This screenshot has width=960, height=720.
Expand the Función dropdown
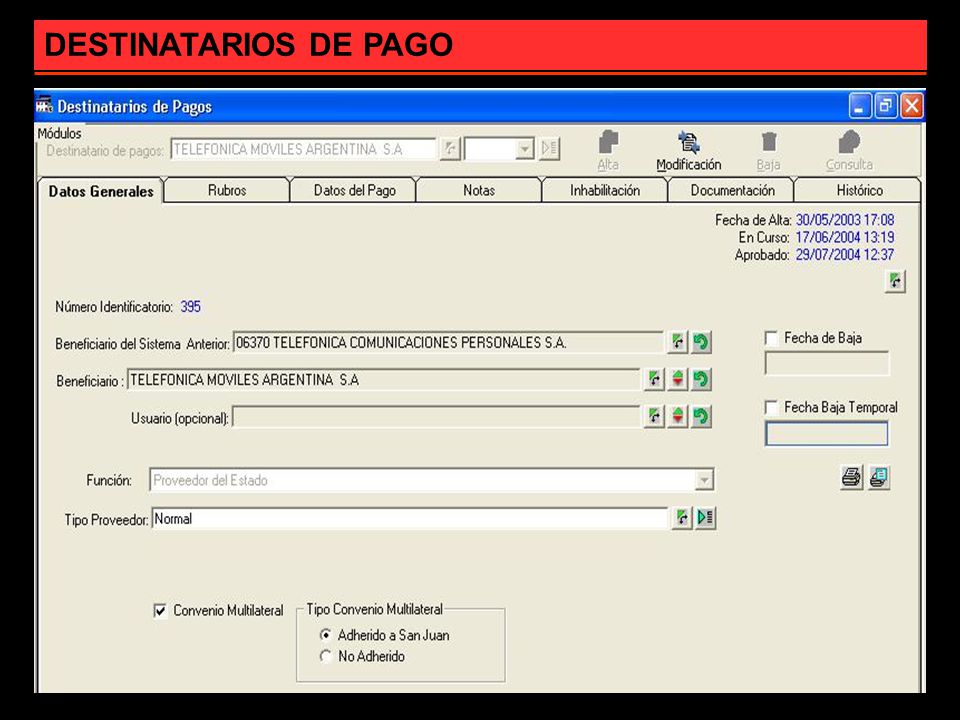[x=704, y=481]
